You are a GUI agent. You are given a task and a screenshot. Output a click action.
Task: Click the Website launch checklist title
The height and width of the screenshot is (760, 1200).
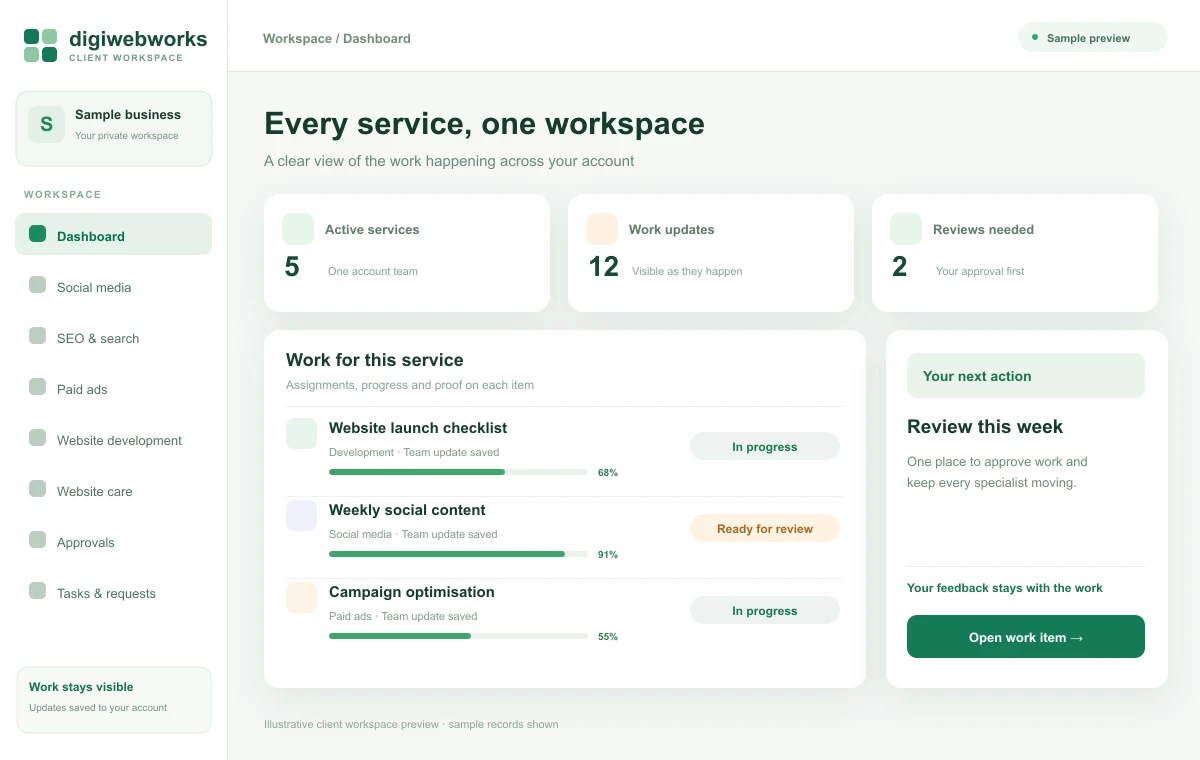418,428
